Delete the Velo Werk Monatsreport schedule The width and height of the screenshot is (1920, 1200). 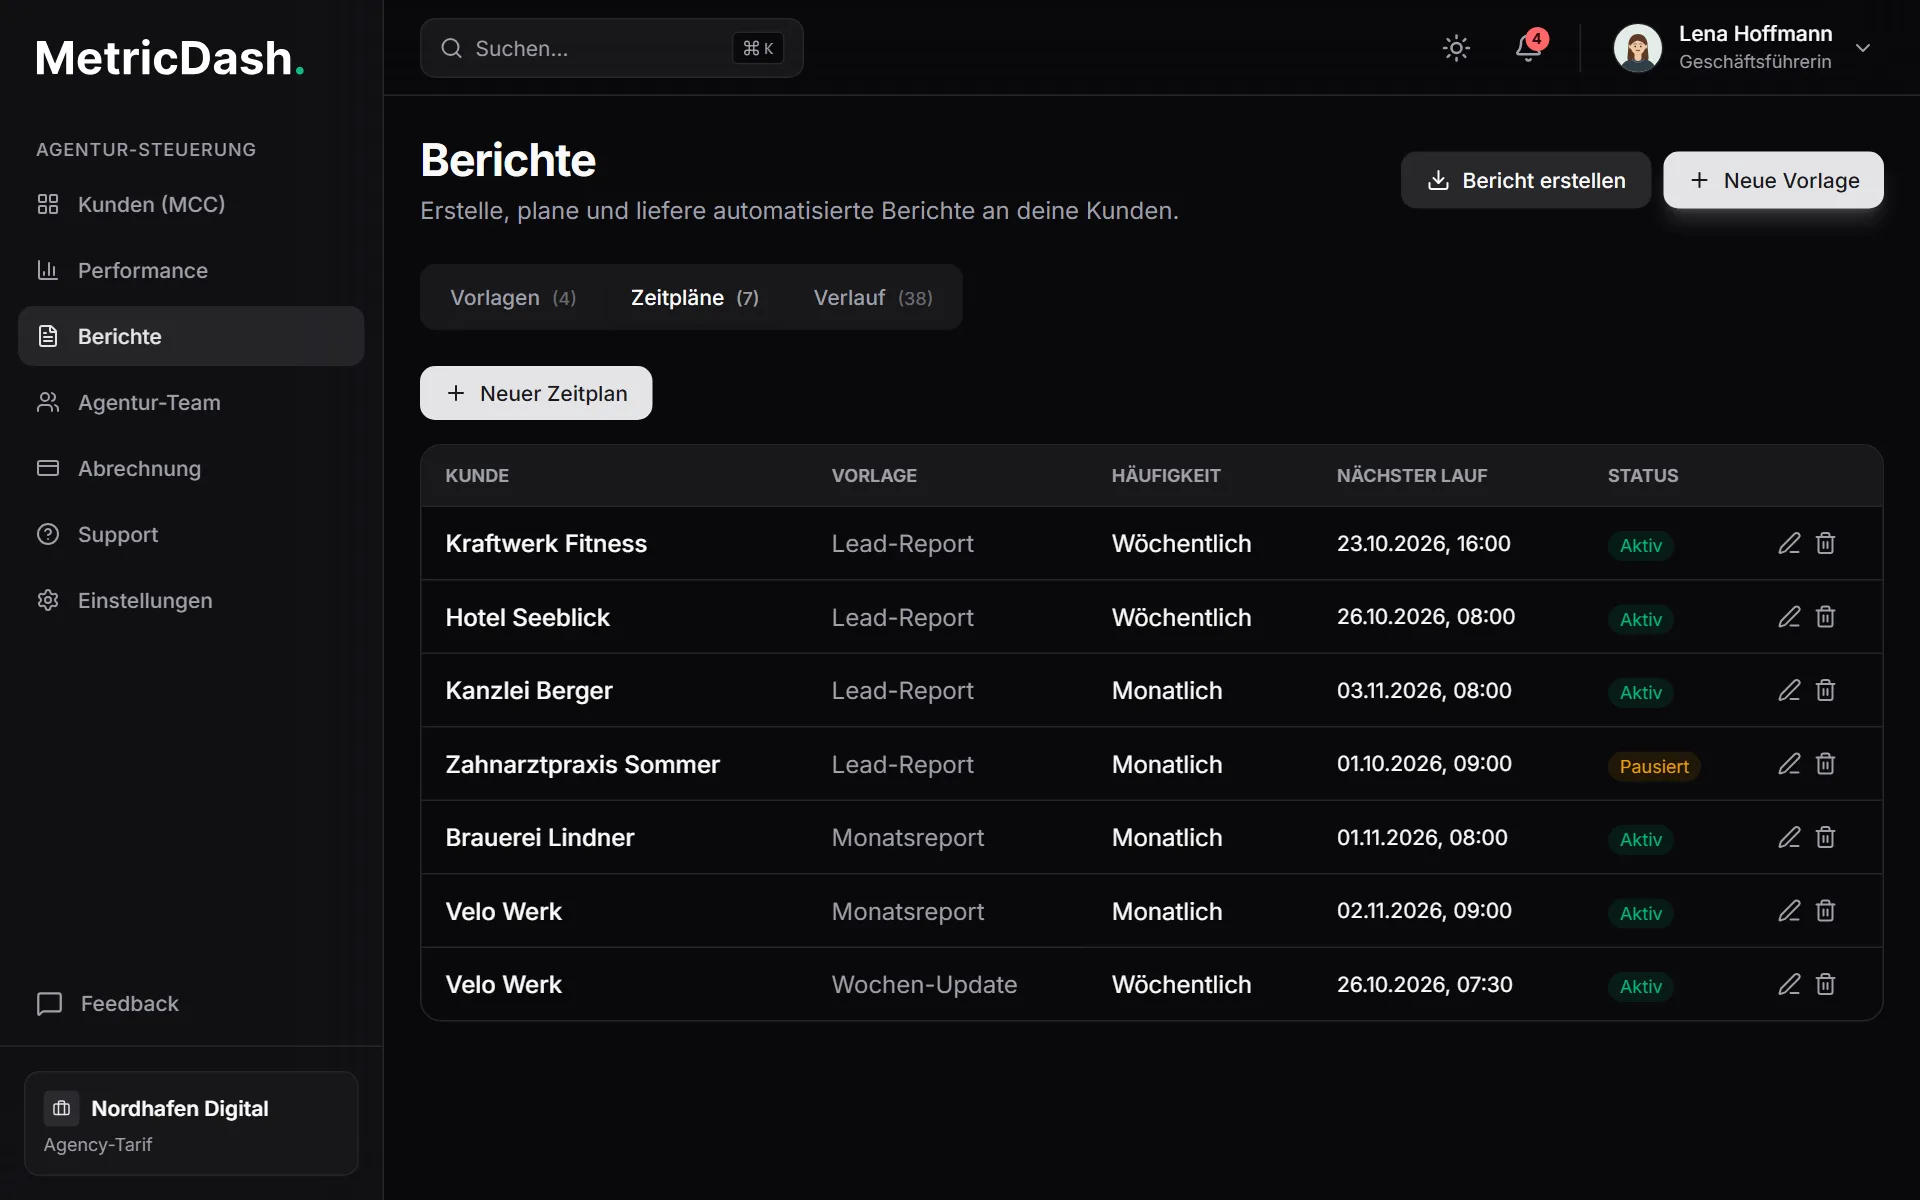[1825, 911]
